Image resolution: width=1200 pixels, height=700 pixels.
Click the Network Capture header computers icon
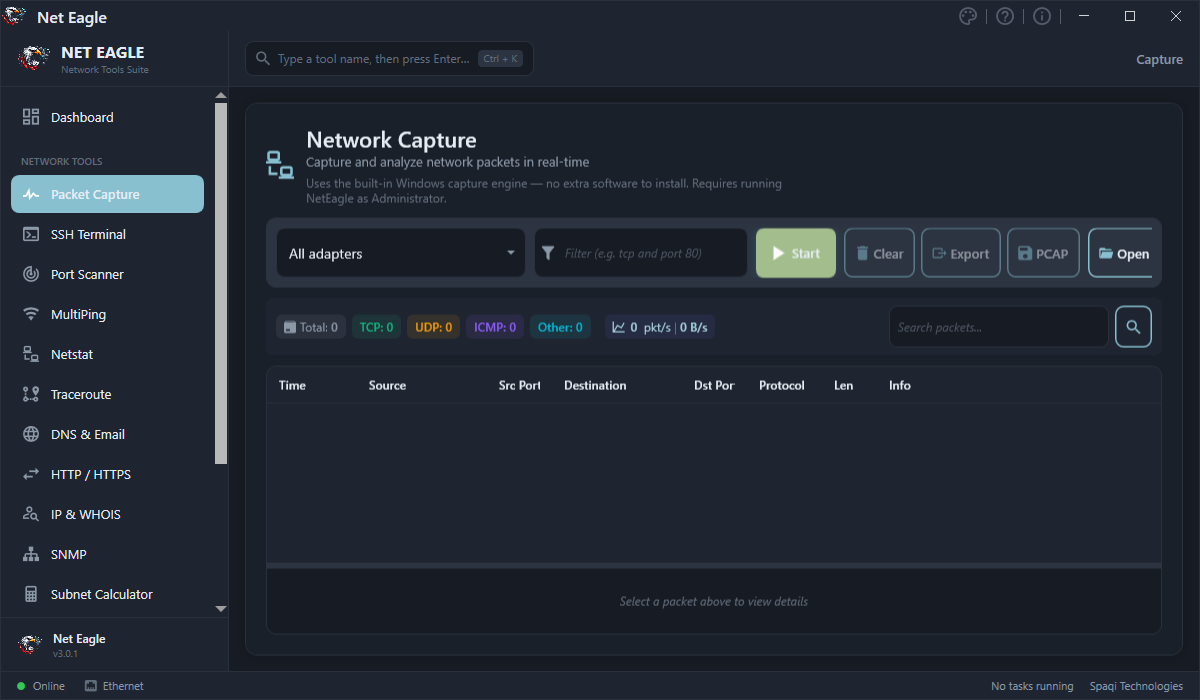(x=280, y=164)
